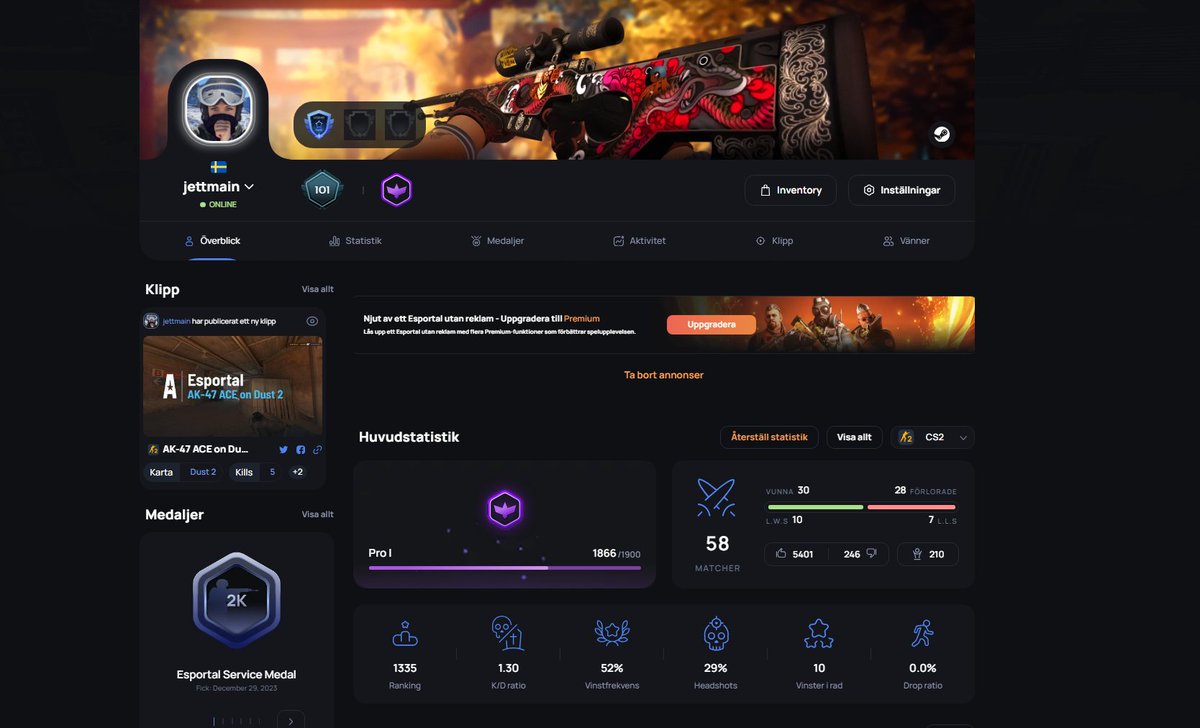Click the Ta bort annonser link
This screenshot has height=728, width=1200.
coord(664,375)
